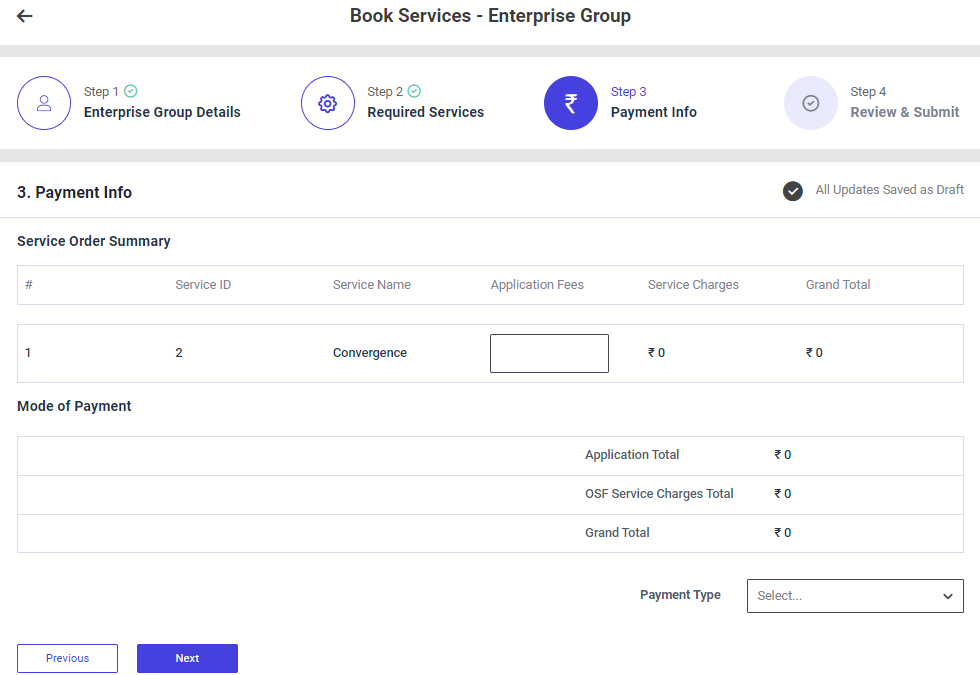The width and height of the screenshot is (980, 675).
Task: Click the Step 1 user profile icon
Action: (x=44, y=103)
